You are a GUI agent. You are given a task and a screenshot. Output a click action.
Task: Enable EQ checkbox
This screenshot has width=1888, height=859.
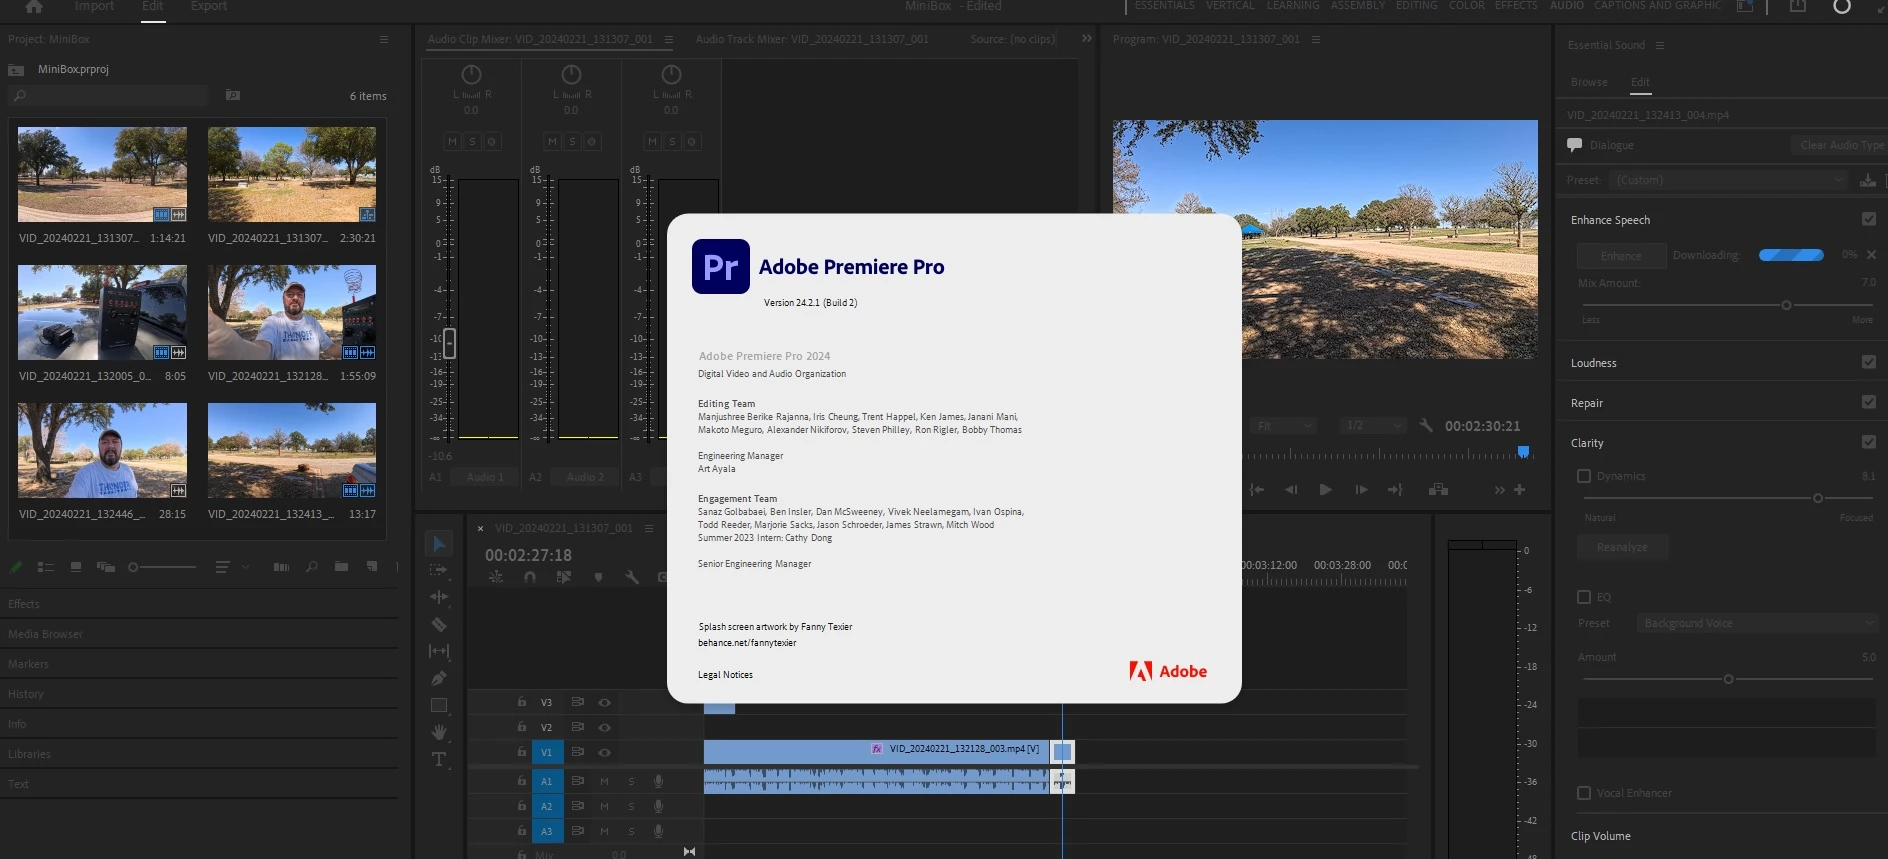(x=1584, y=597)
